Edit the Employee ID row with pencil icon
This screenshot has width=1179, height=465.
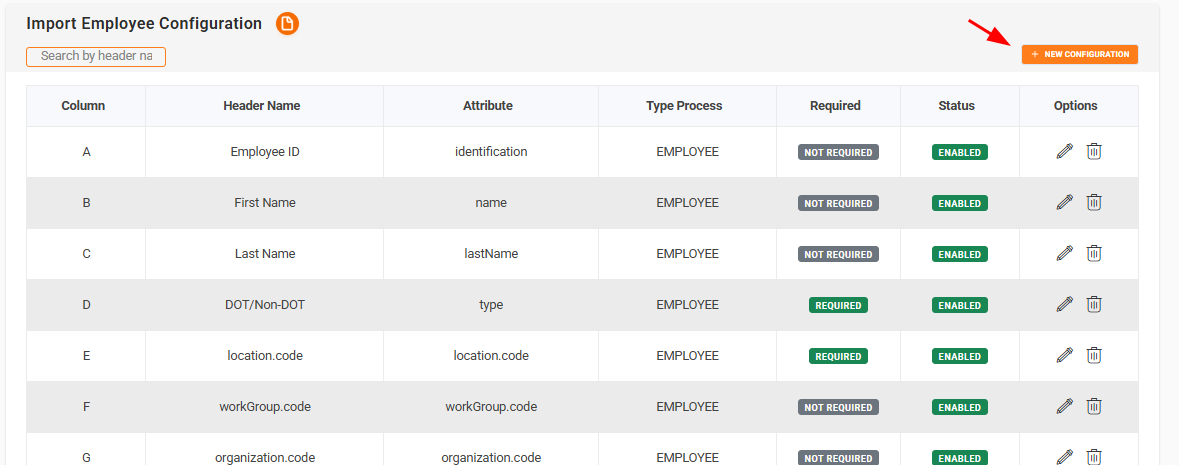[1064, 152]
